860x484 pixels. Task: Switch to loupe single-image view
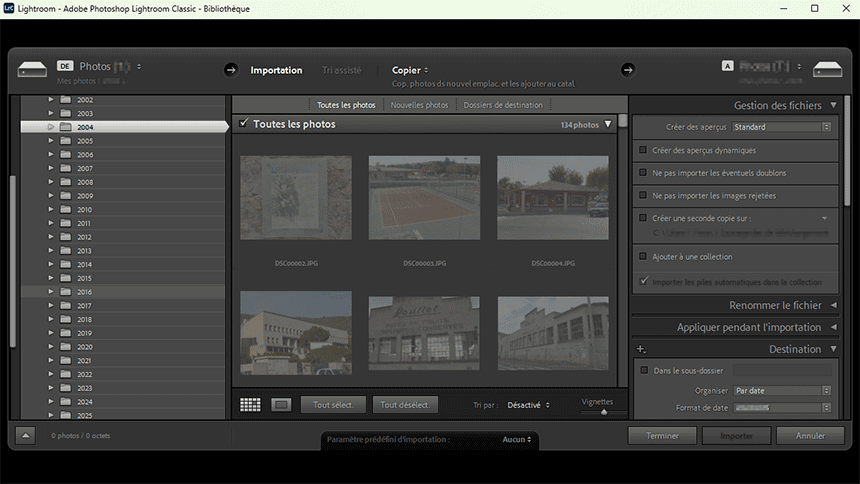tap(281, 405)
